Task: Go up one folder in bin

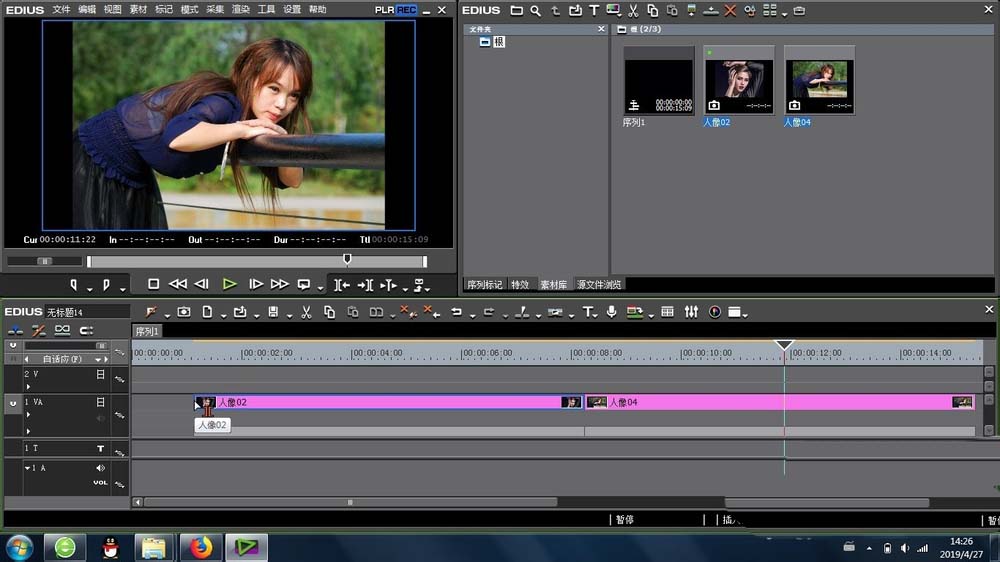Action: (555, 10)
